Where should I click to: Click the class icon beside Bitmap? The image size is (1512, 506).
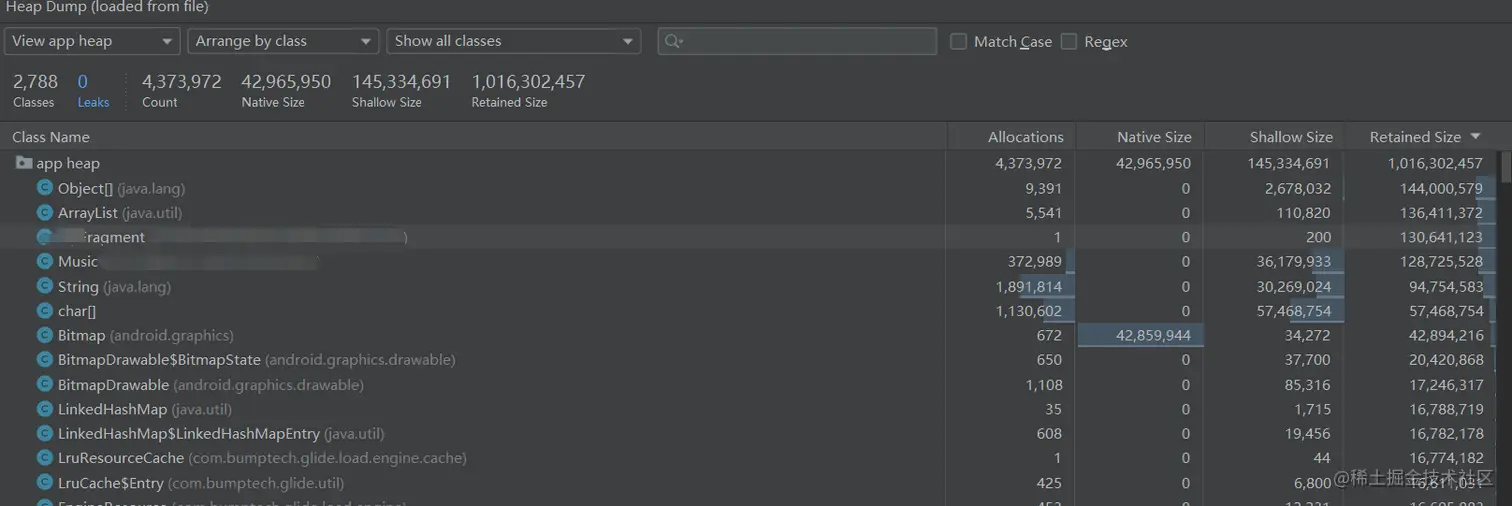point(44,336)
